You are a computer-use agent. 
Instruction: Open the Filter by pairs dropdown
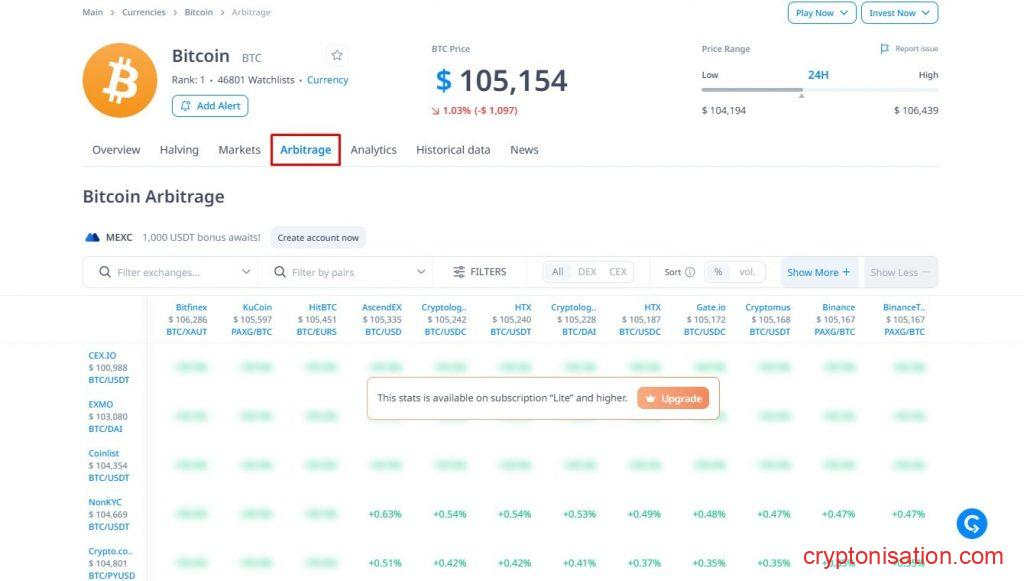tap(345, 272)
